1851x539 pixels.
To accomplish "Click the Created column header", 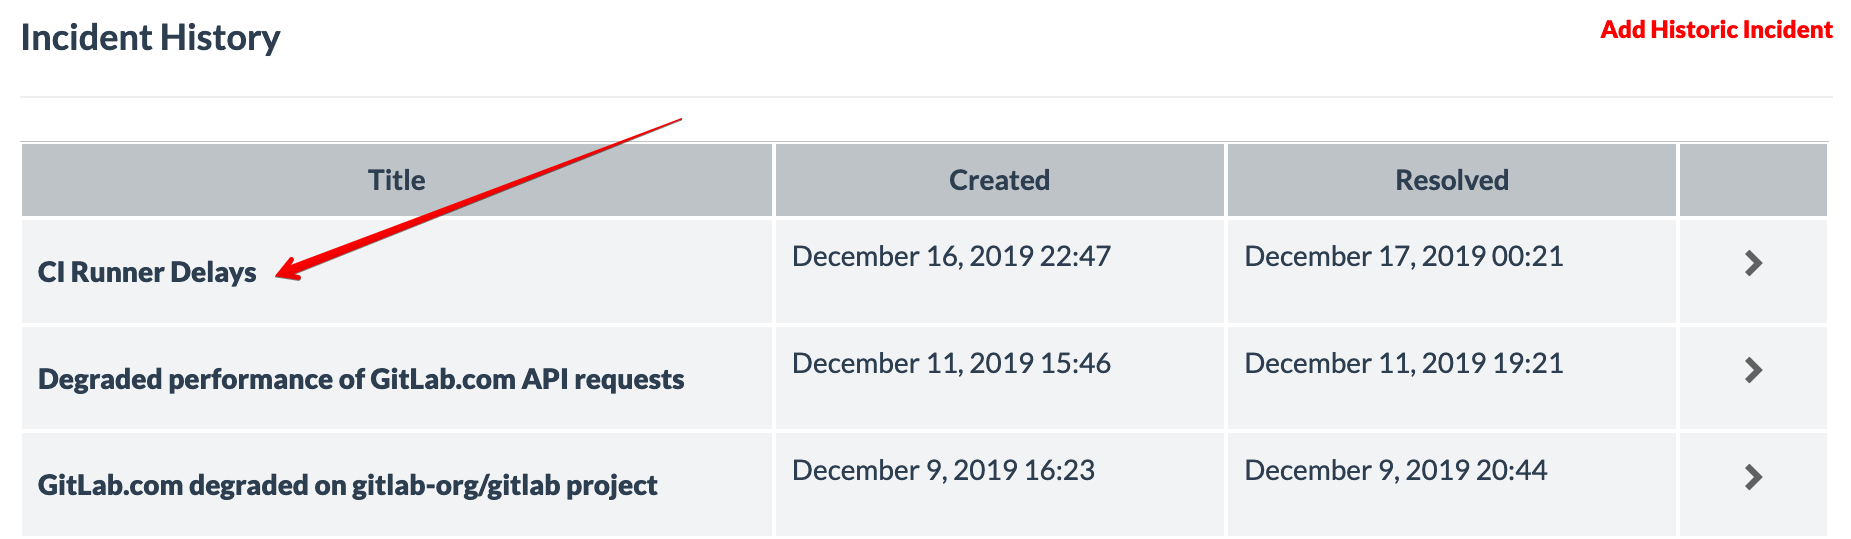I will (x=999, y=180).
